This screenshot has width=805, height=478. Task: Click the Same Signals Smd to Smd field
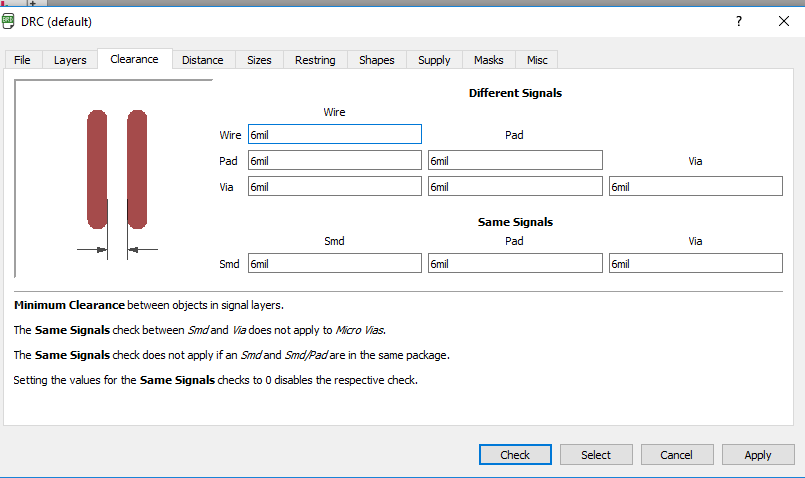coord(334,263)
